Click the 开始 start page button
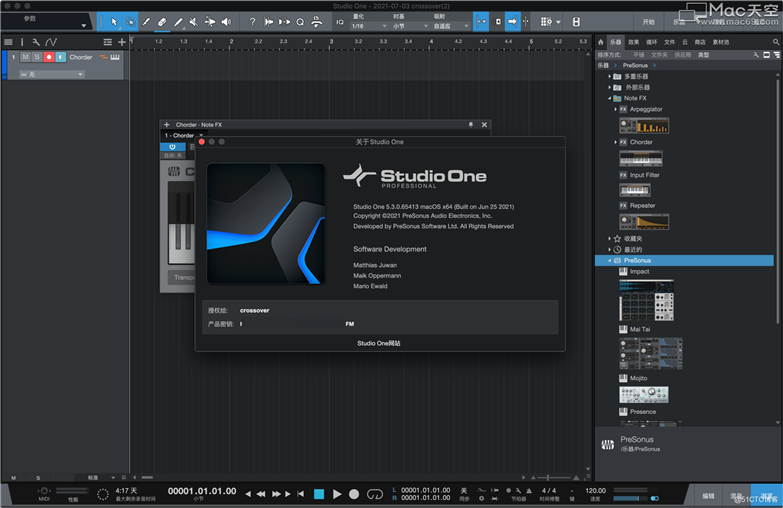This screenshot has height=508, width=783. [x=648, y=22]
